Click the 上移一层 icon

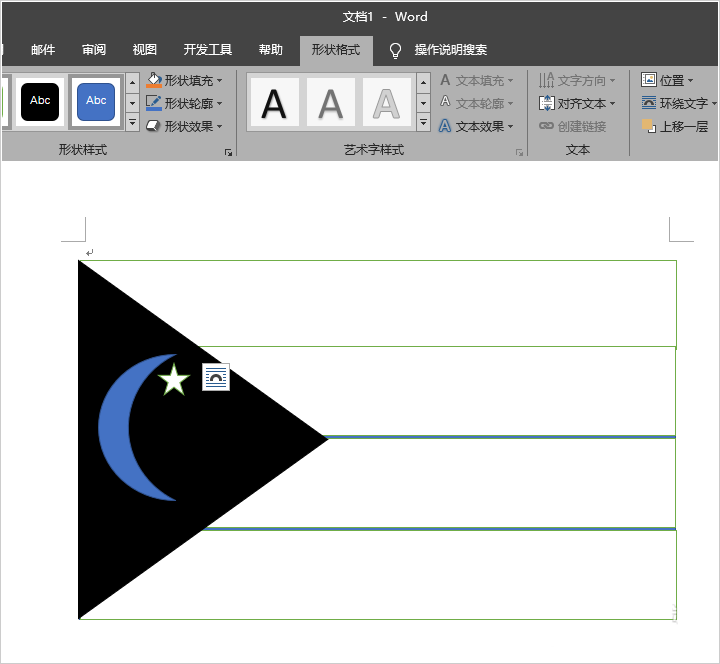(x=648, y=126)
